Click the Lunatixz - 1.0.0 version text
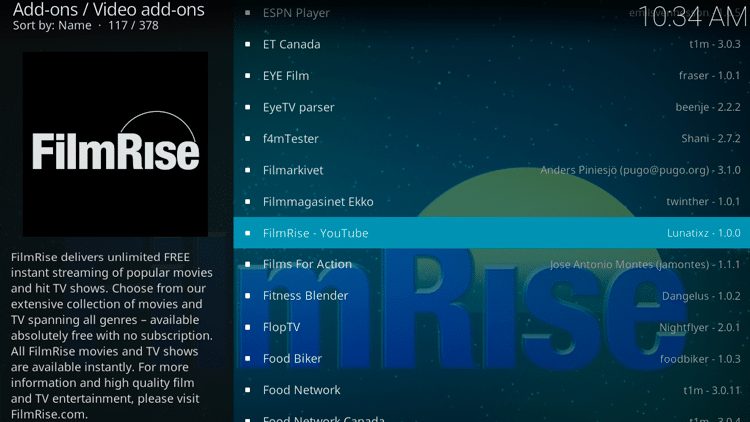This screenshot has width=750, height=422. [704, 233]
